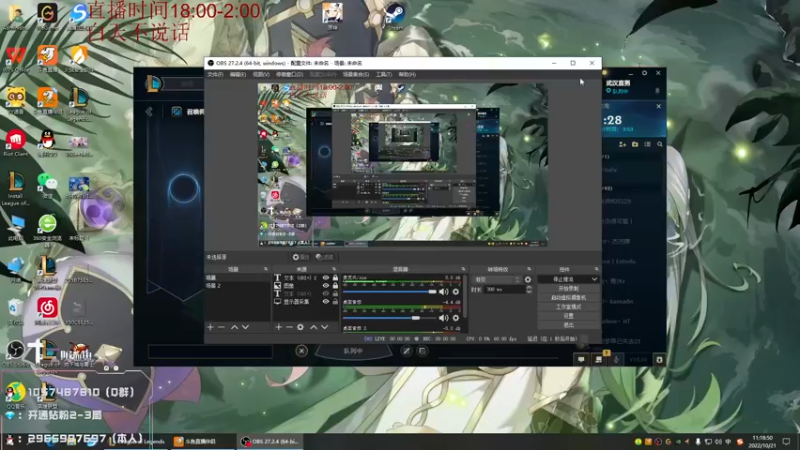800x450 pixels.
Task: Expand the 停止推流 dropdown arrow
Action: (594, 279)
